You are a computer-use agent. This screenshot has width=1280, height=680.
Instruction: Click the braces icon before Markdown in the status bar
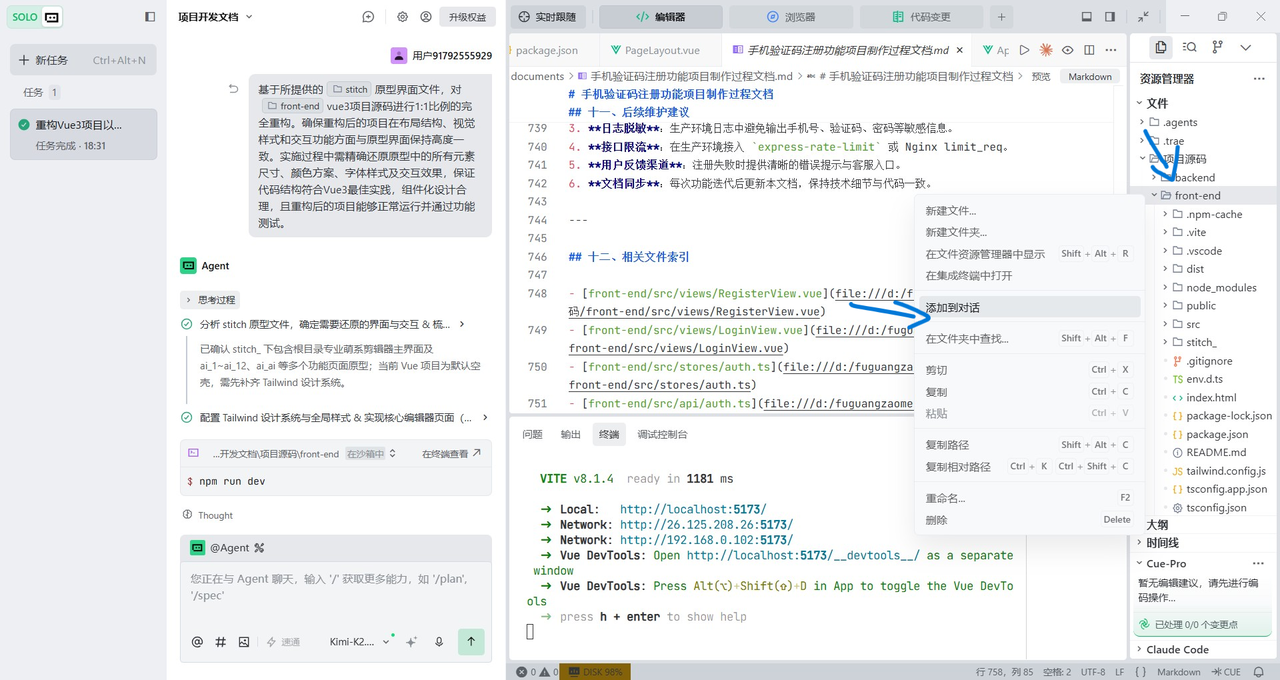[x=1141, y=672]
